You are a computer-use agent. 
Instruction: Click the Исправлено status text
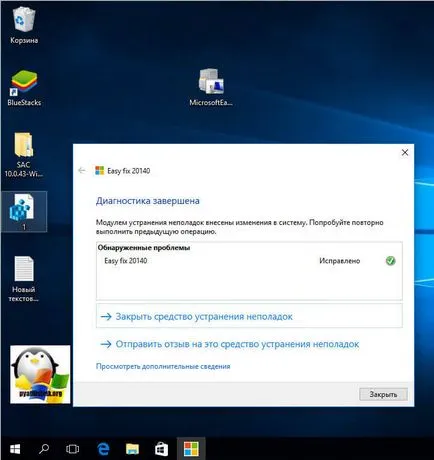pyautogui.click(x=339, y=261)
